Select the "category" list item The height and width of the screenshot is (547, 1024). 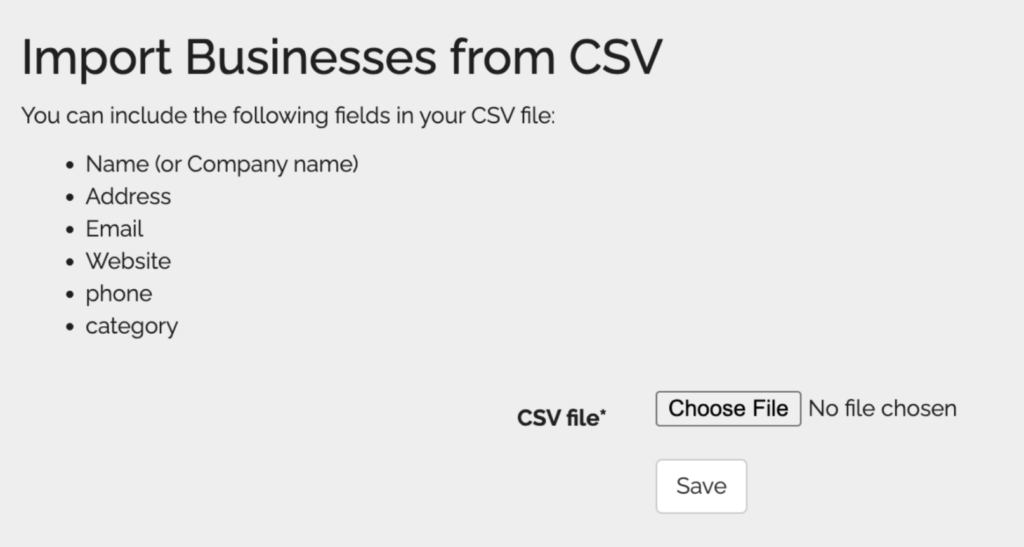pyautogui.click(x=131, y=326)
